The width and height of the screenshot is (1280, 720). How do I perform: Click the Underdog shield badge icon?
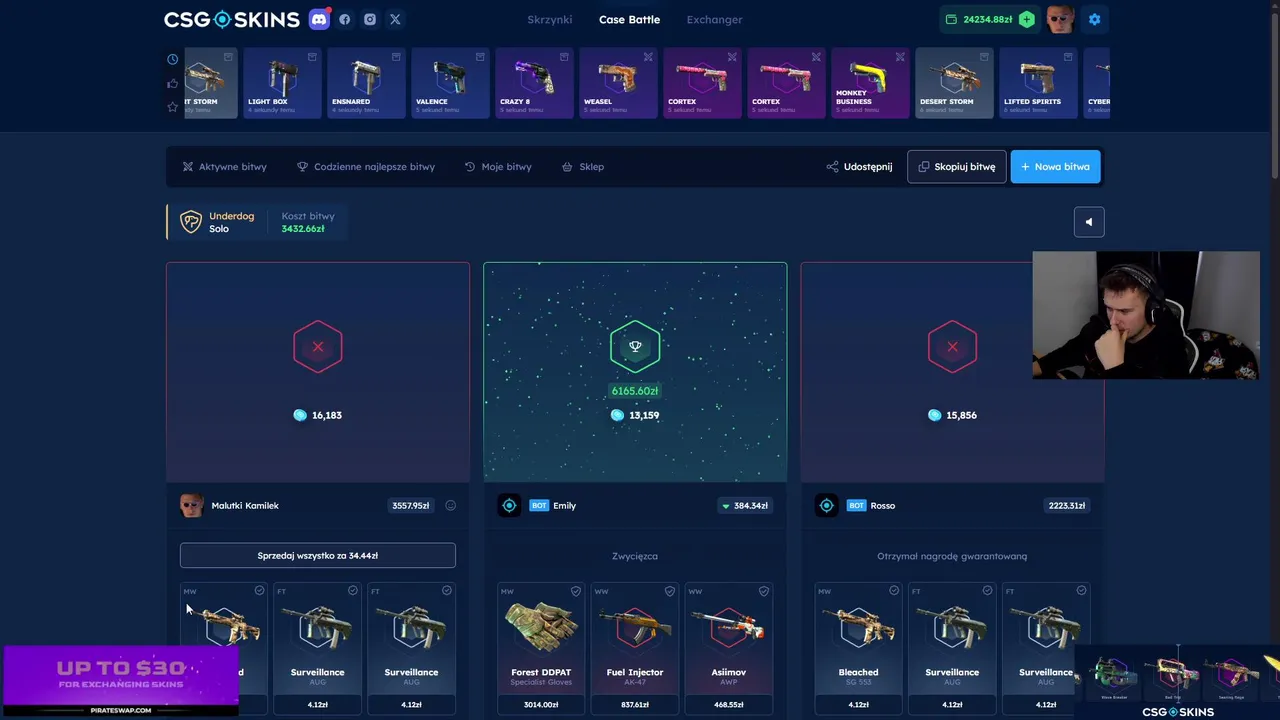point(190,222)
